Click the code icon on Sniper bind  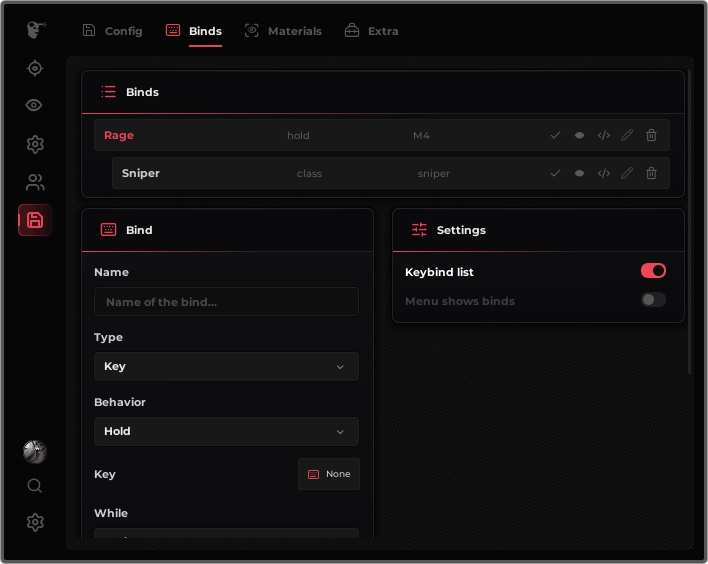point(604,173)
